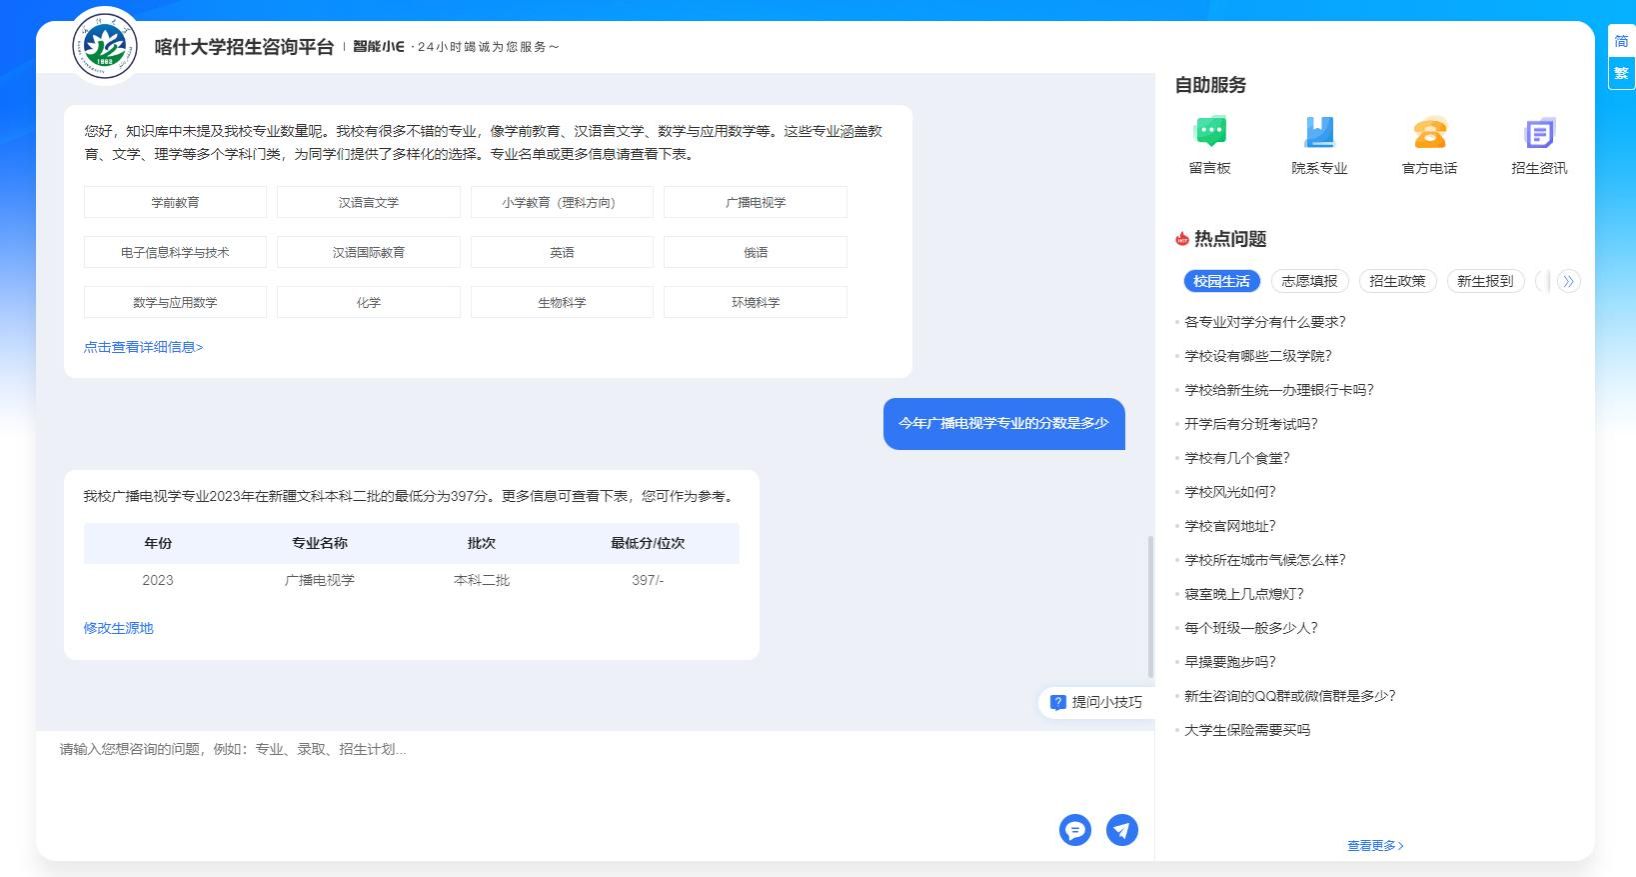Expand 查看更多 hot questions
This screenshot has width=1636, height=877.
[x=1375, y=846]
